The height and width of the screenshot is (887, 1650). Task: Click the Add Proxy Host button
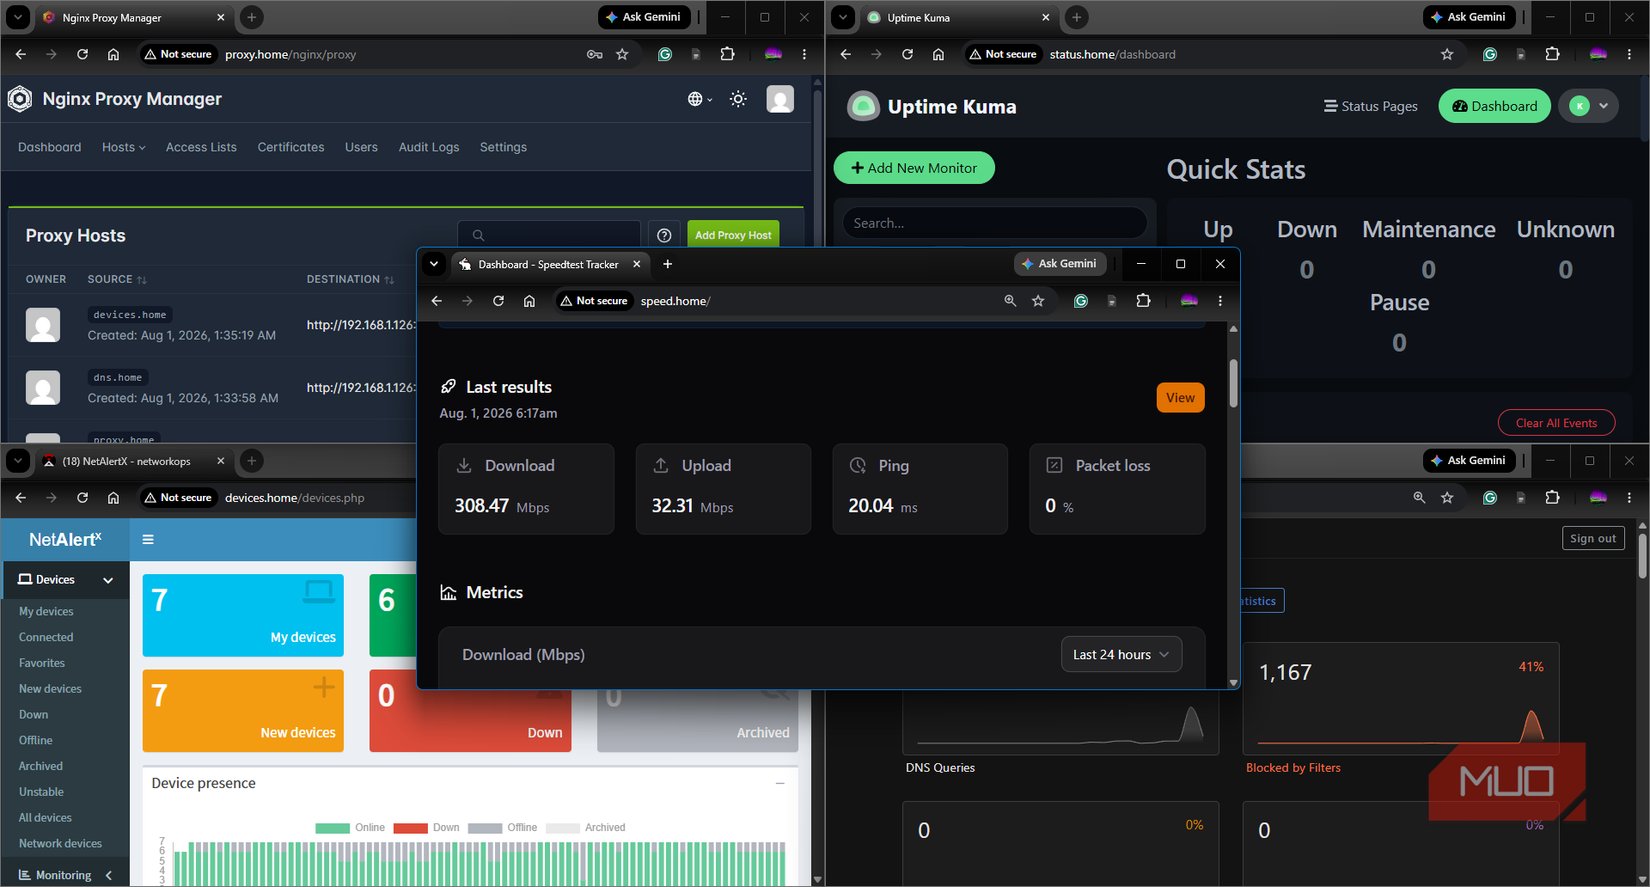click(733, 235)
